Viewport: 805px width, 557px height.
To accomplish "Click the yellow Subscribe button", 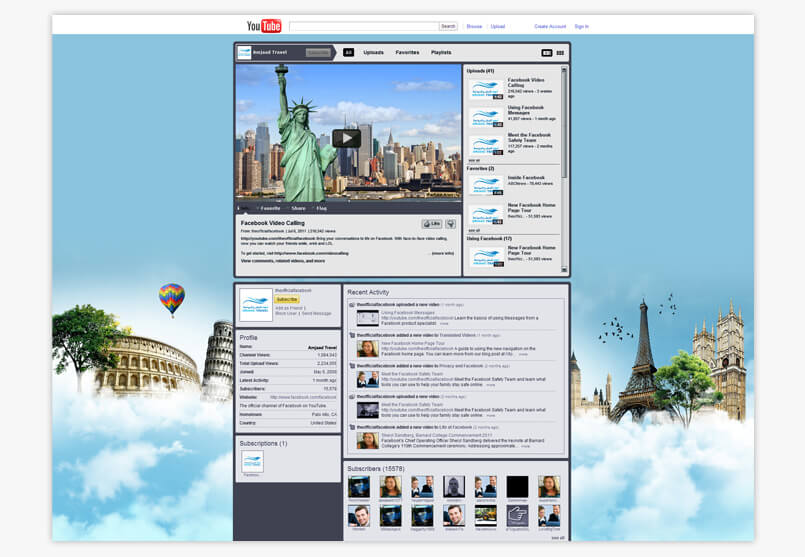I will [x=286, y=299].
